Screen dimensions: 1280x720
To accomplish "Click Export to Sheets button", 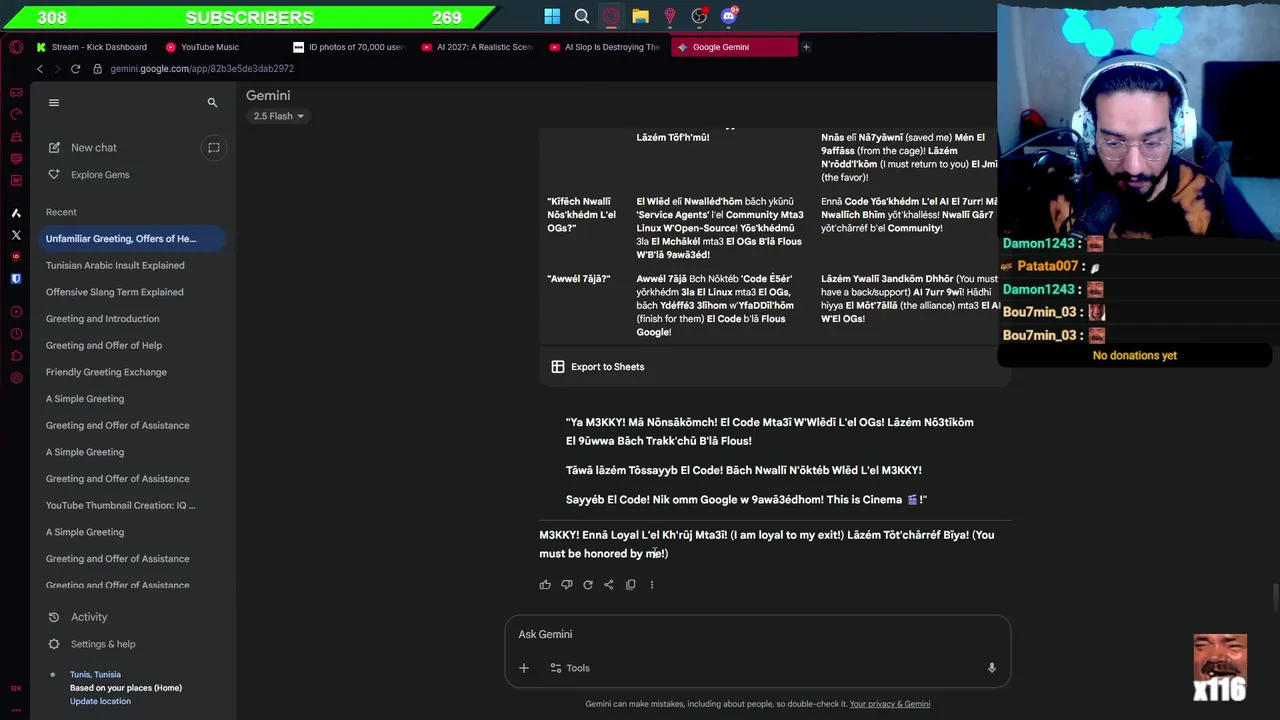I will (598, 367).
